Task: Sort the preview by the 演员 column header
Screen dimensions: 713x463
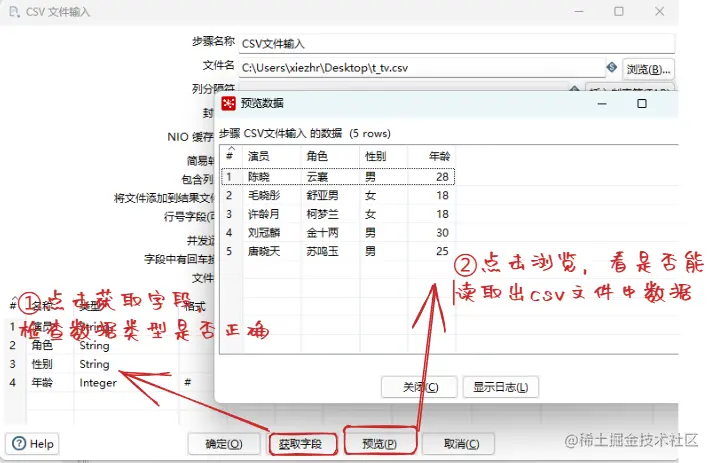Action: [271, 156]
